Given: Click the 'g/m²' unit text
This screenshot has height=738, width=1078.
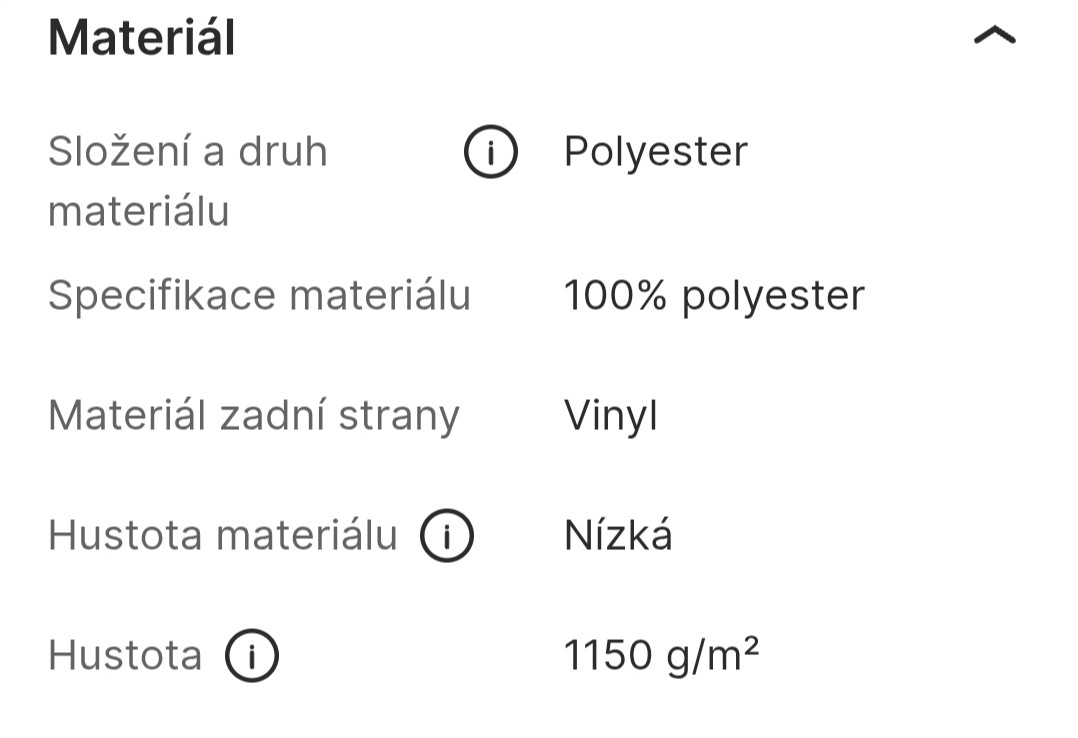Looking at the screenshot, I should click(712, 657).
